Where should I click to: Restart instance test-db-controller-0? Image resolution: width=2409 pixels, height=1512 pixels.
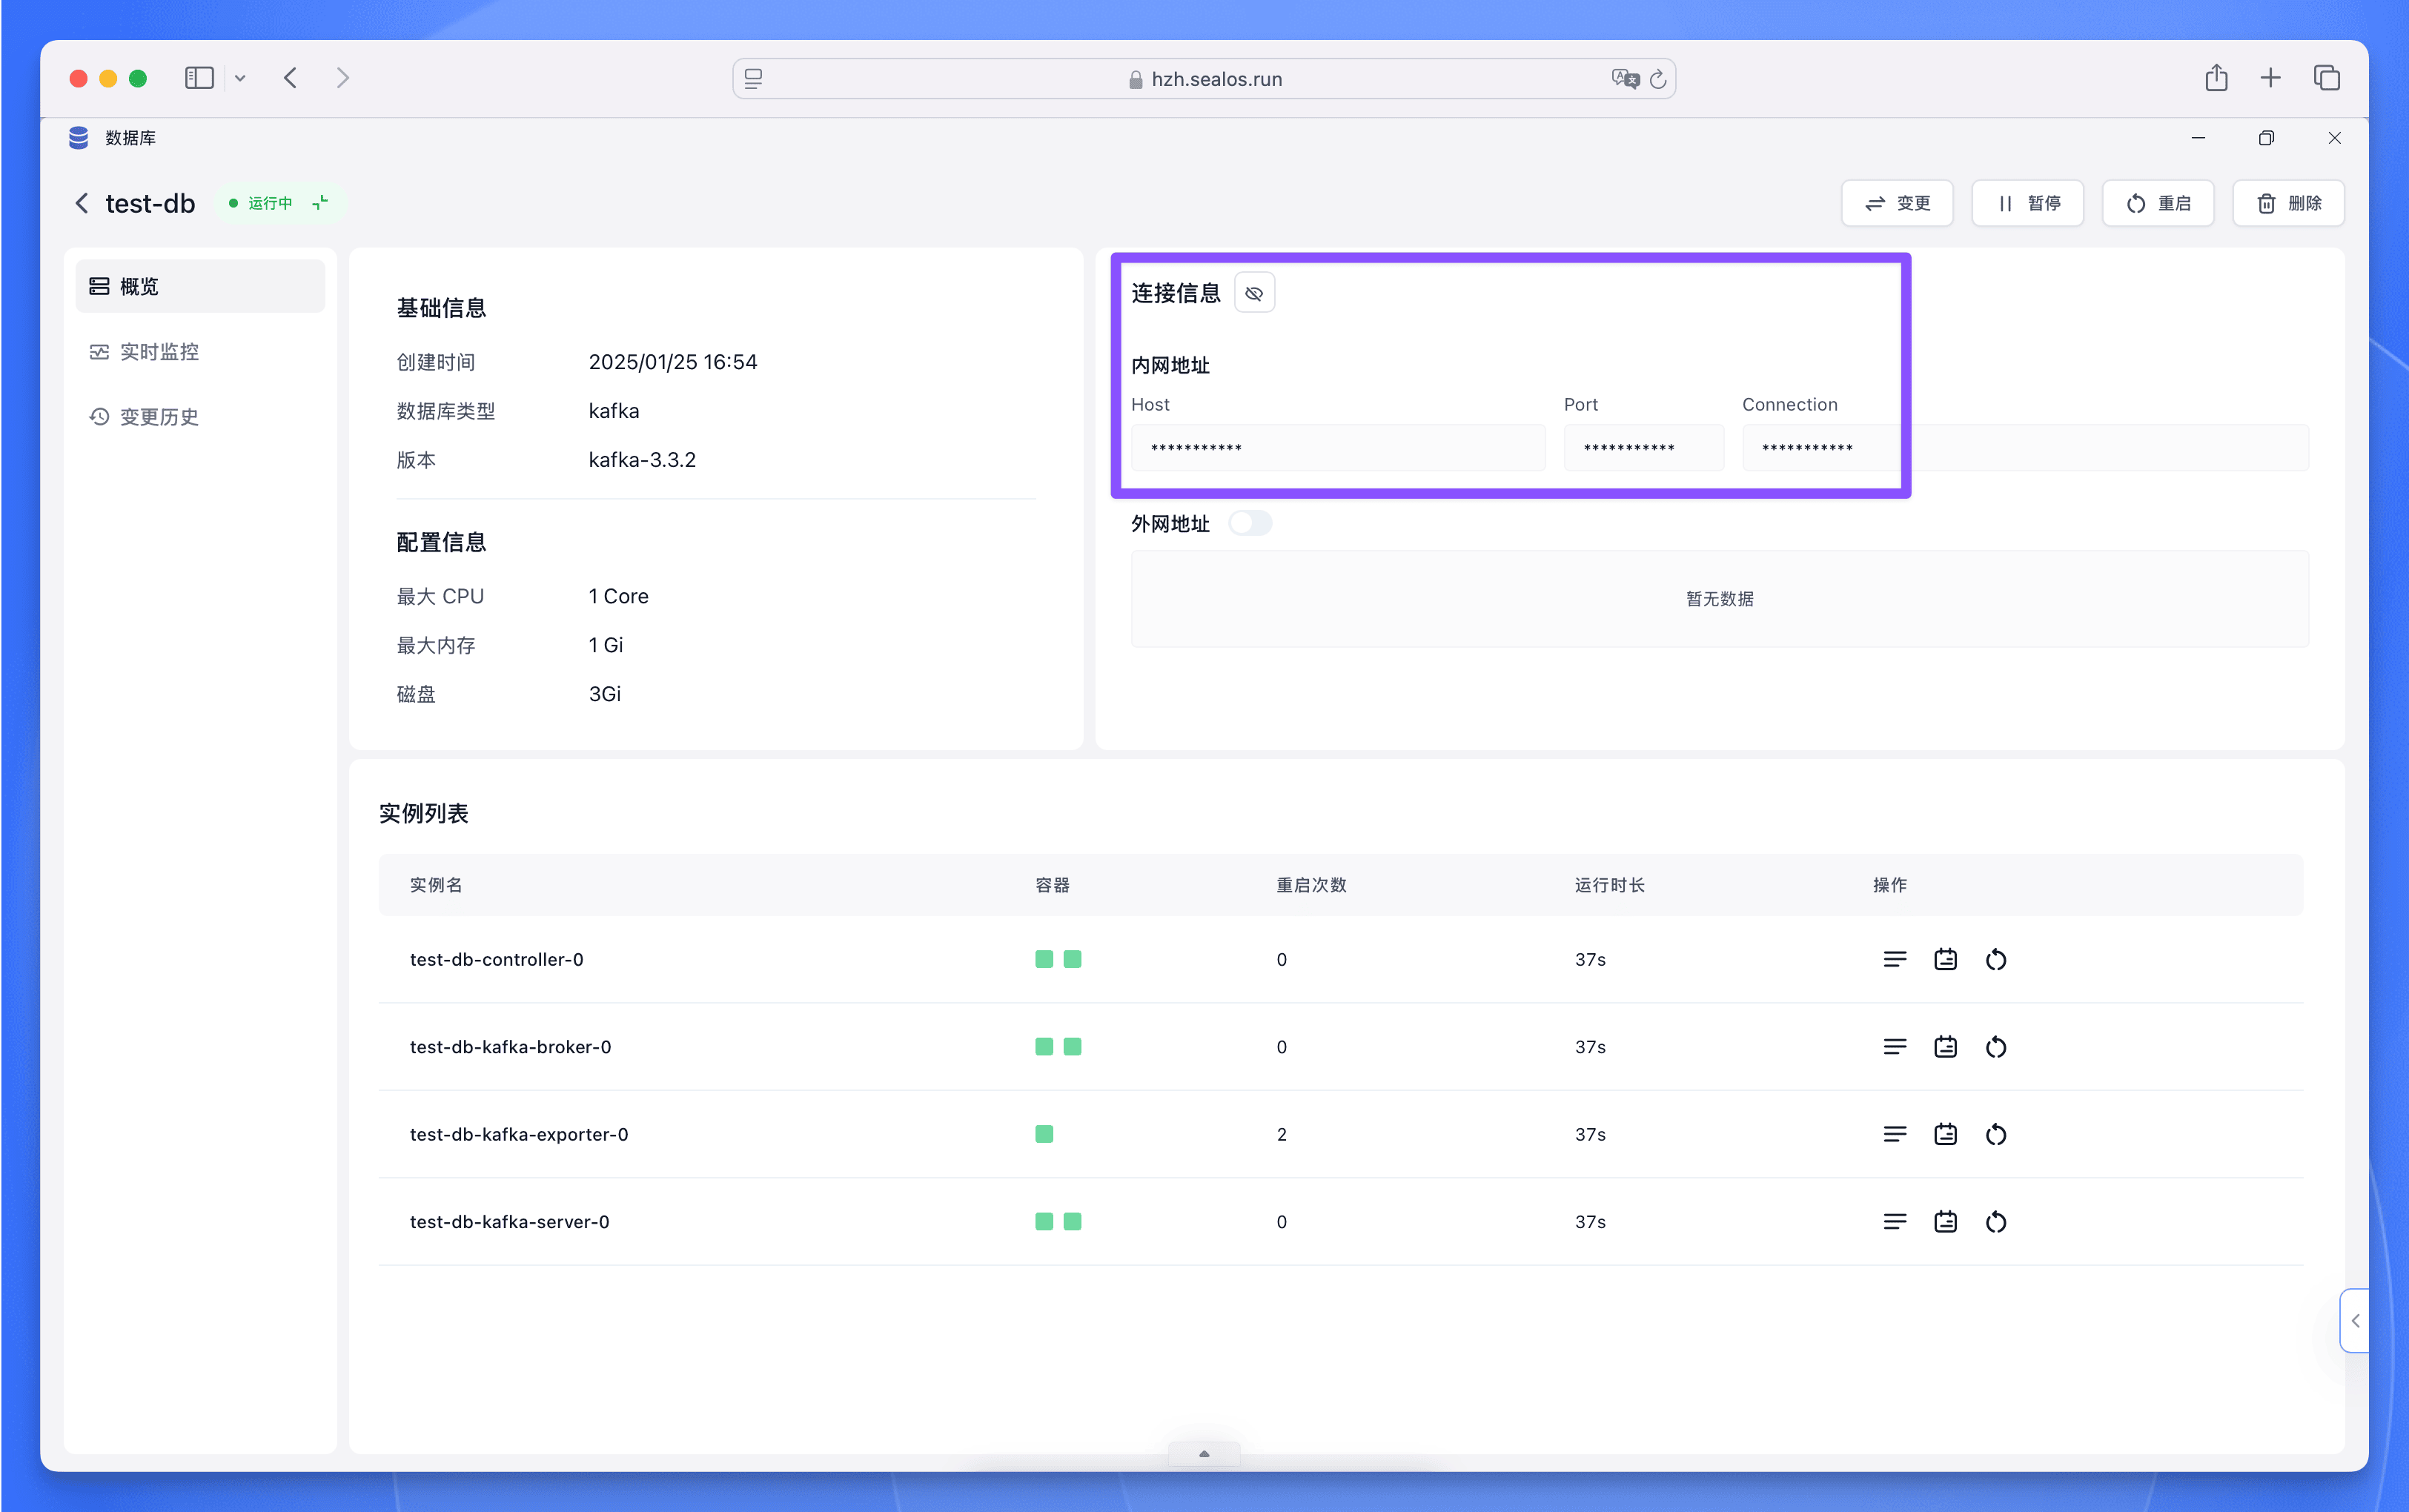pyautogui.click(x=1996, y=960)
